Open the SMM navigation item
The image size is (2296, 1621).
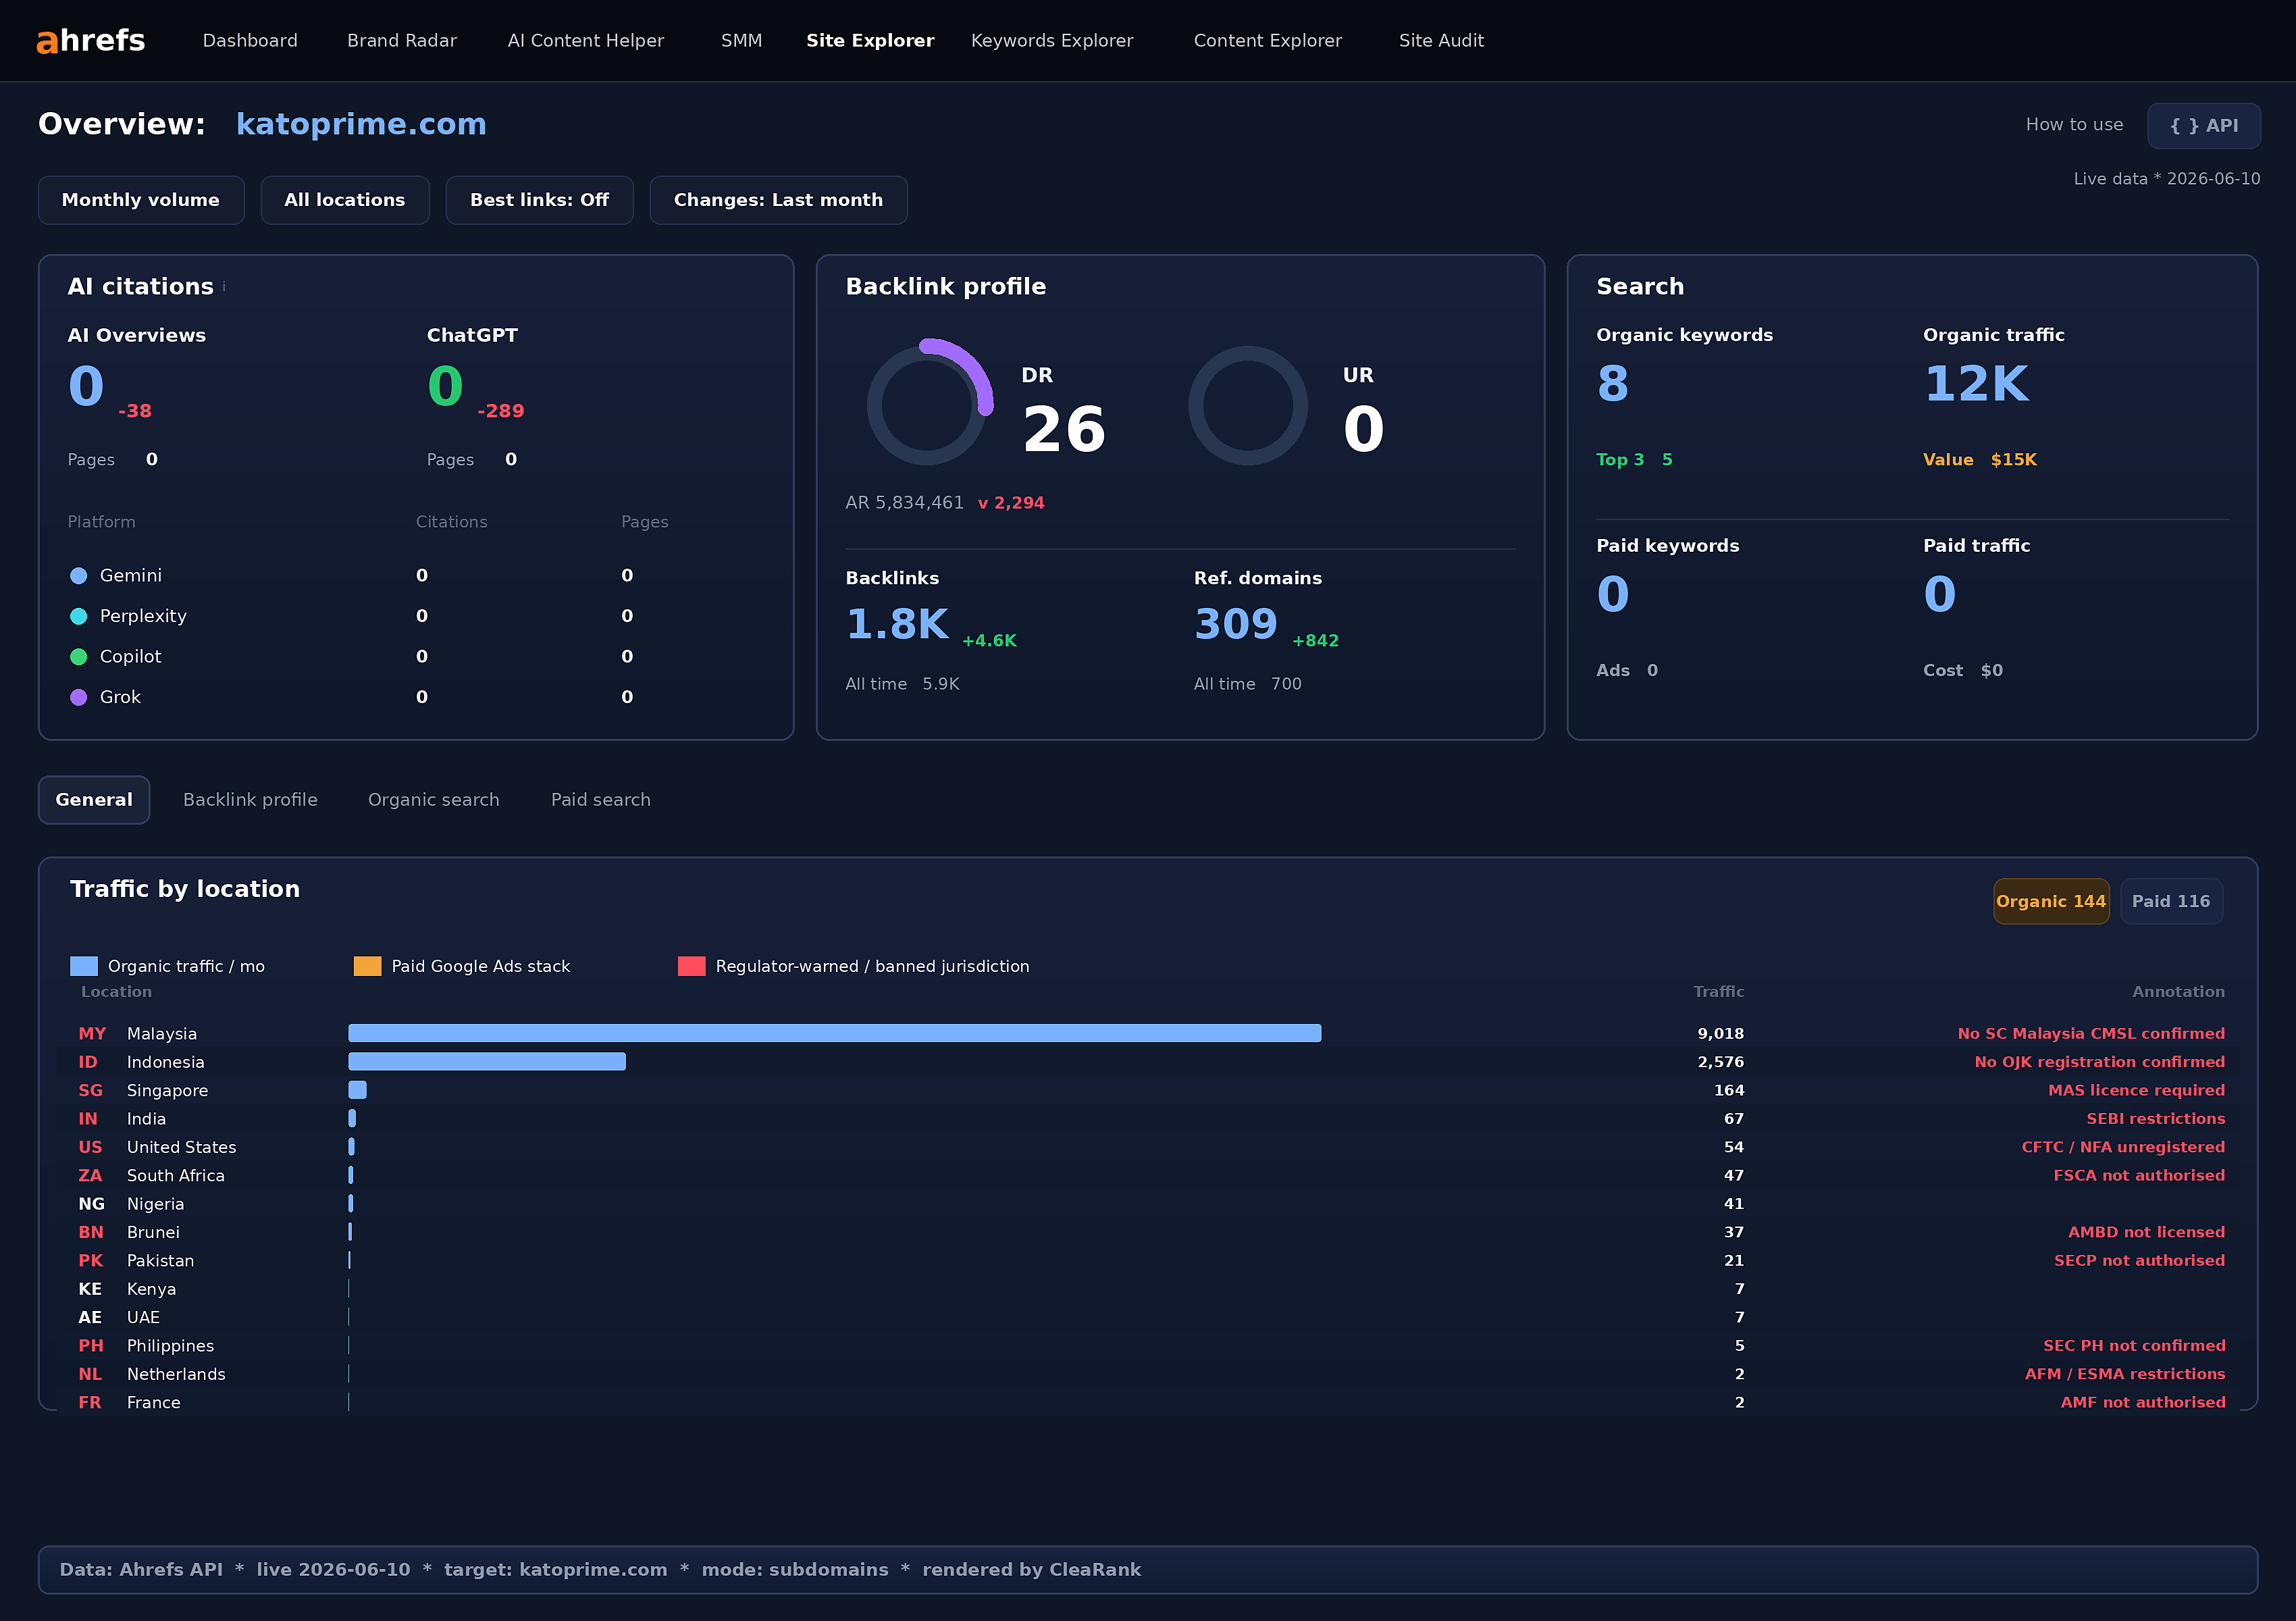tap(741, 41)
